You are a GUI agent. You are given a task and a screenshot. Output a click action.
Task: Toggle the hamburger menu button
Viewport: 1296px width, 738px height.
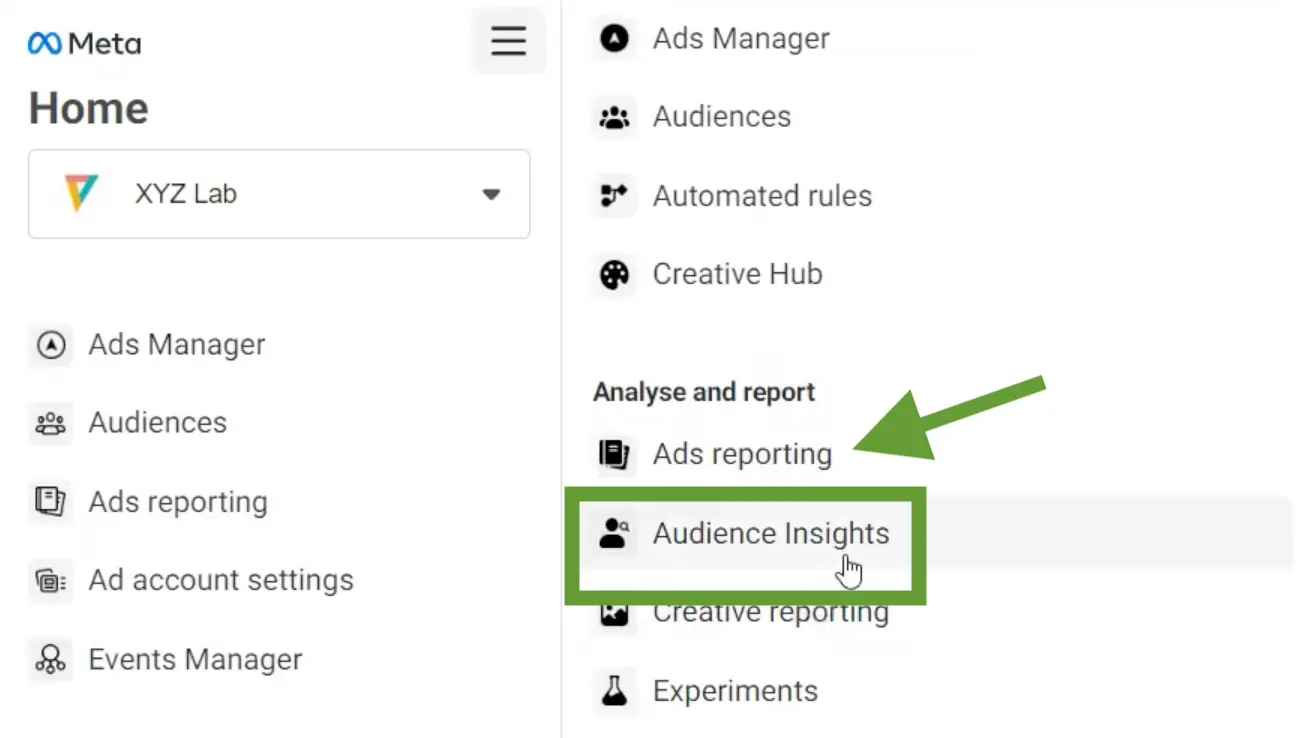(508, 41)
